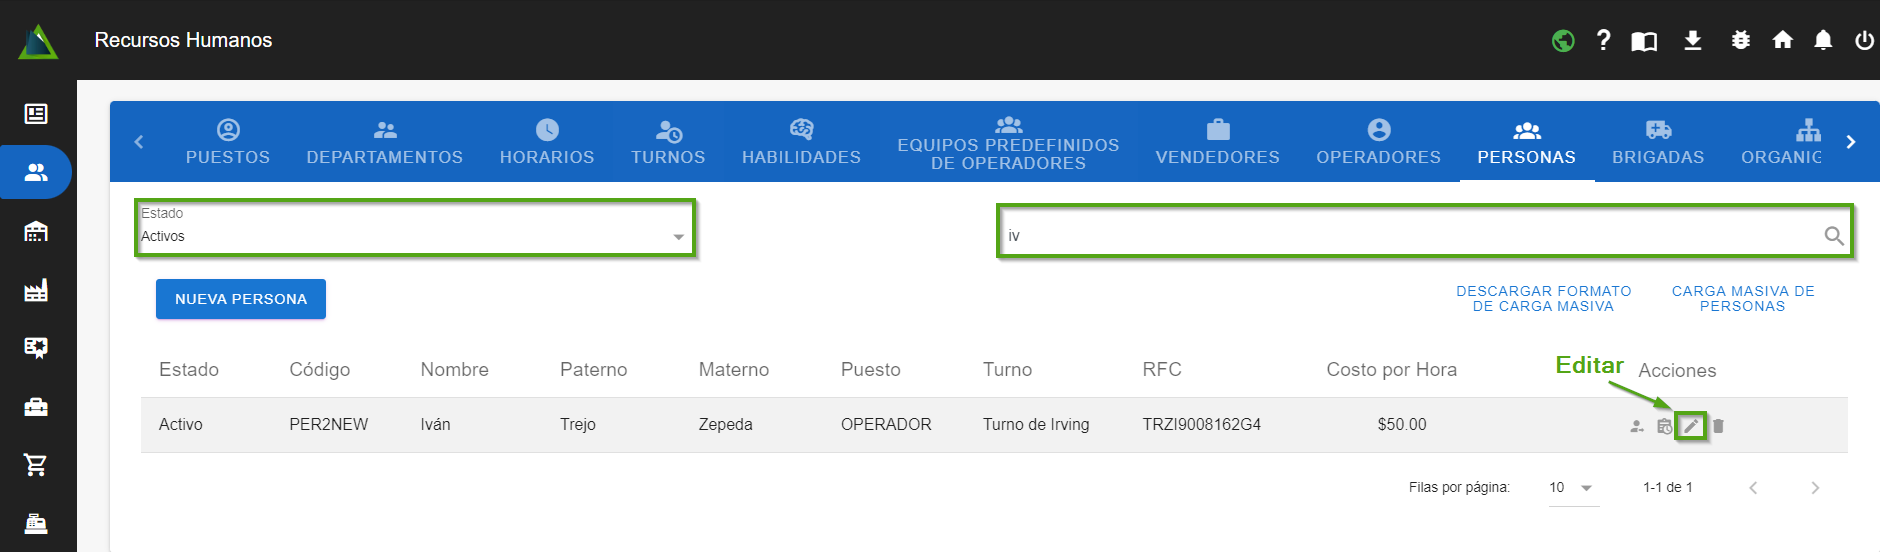Click DESCARGAR FORMATO DE CARGA MASIVA link
Image resolution: width=1880 pixels, height=552 pixels.
click(x=1543, y=298)
